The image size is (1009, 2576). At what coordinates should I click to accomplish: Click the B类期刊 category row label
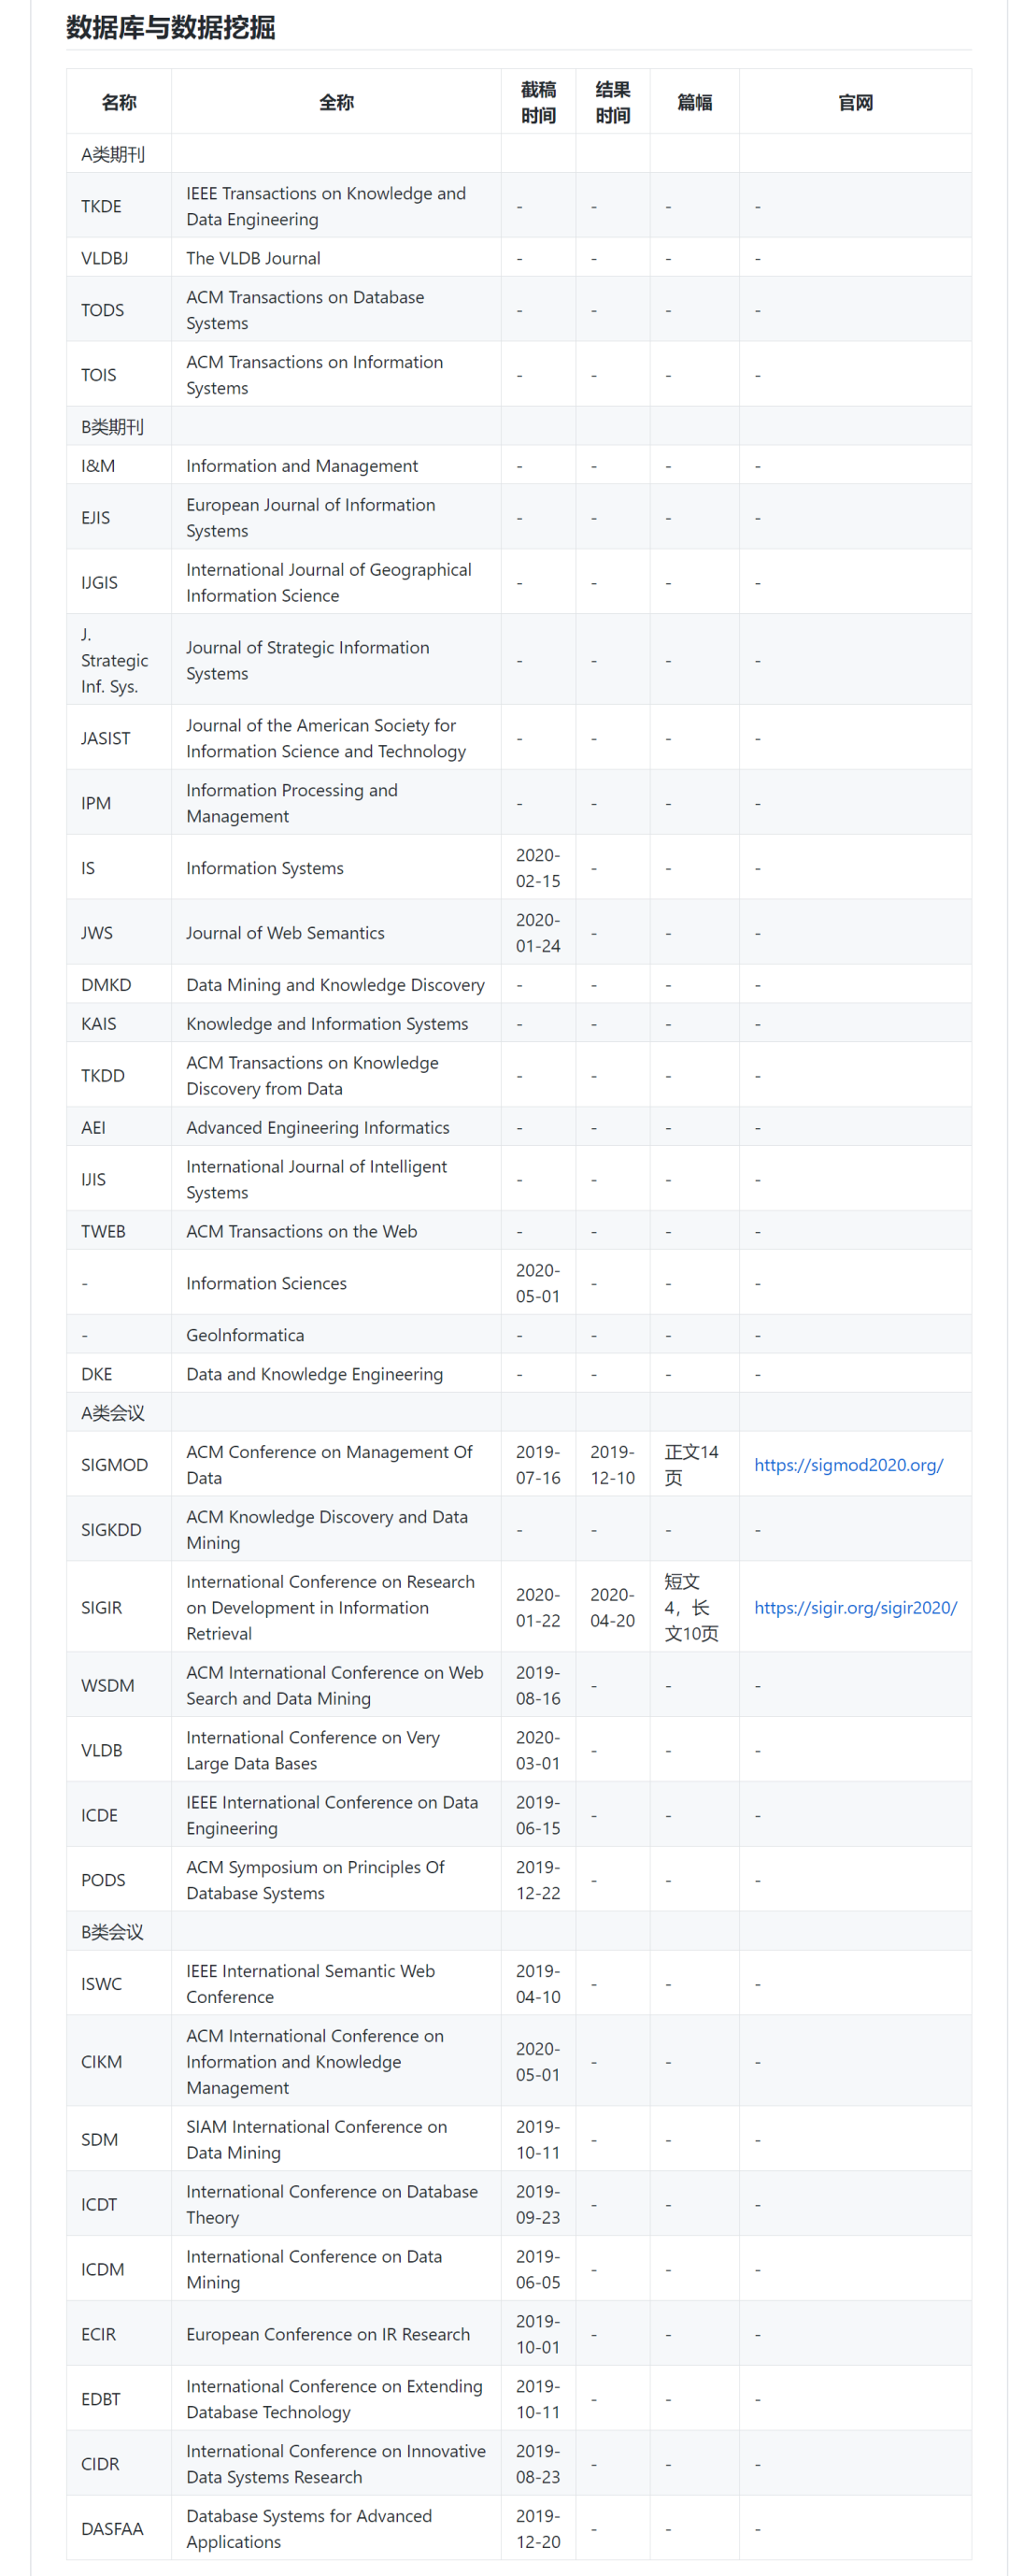click(113, 426)
